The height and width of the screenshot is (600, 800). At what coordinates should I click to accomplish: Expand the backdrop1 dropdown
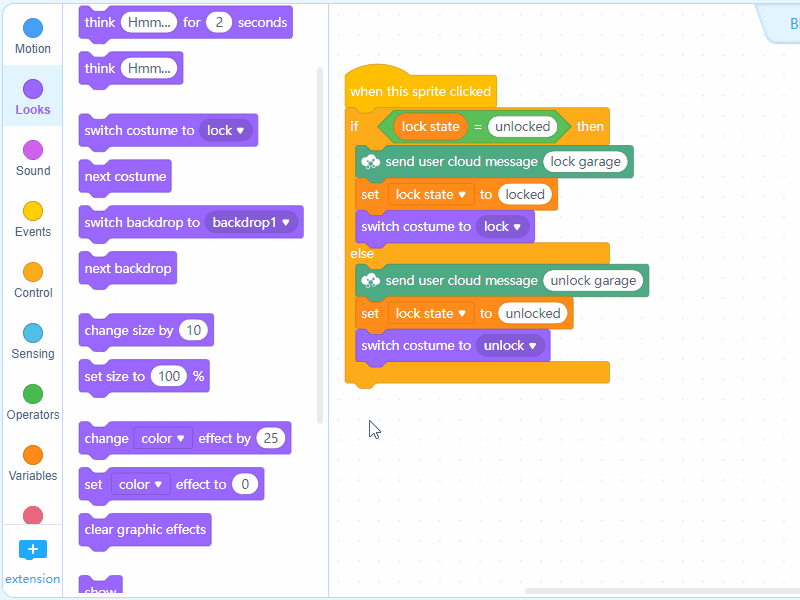(254, 222)
